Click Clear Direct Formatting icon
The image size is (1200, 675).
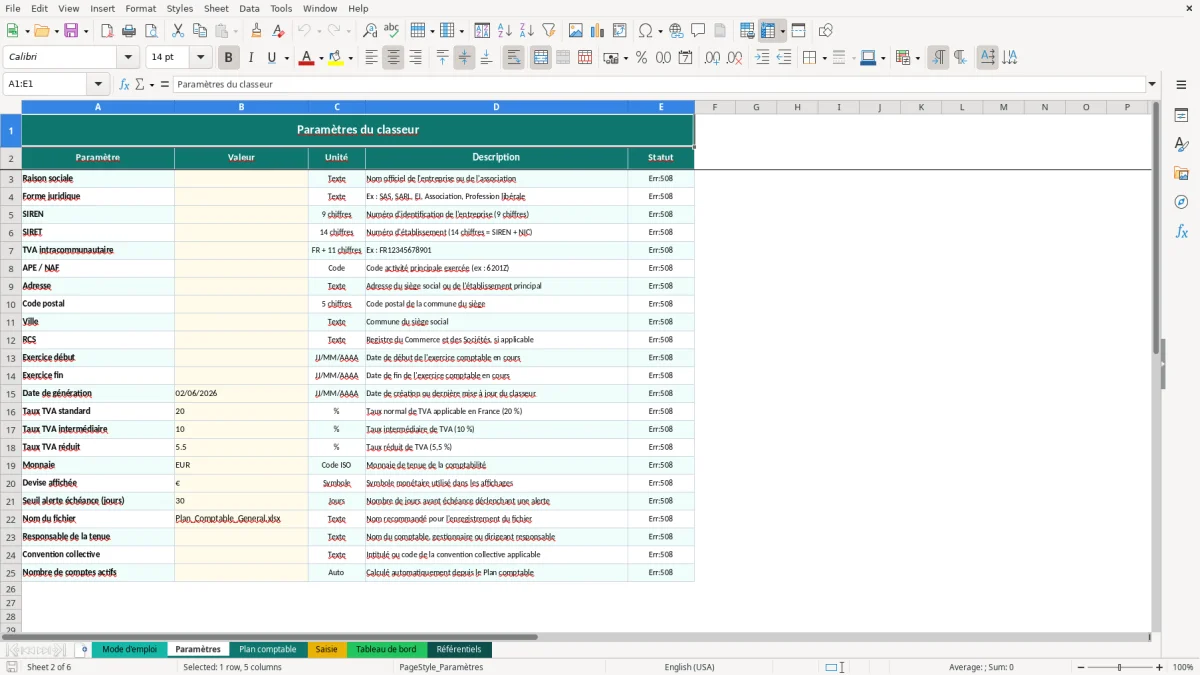point(279,31)
